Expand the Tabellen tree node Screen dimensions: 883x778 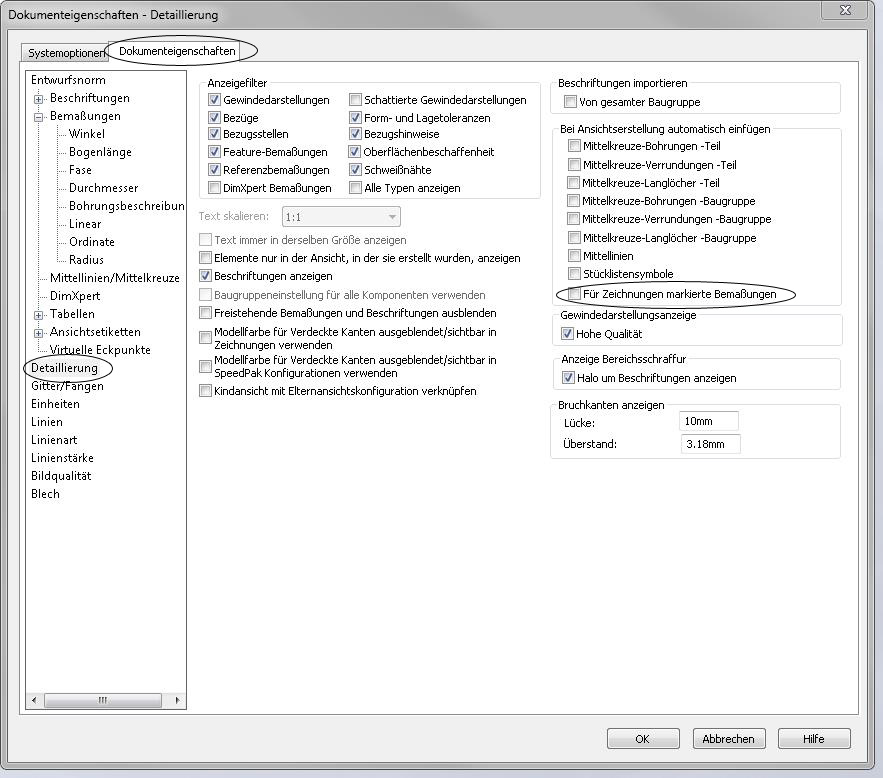click(x=38, y=315)
